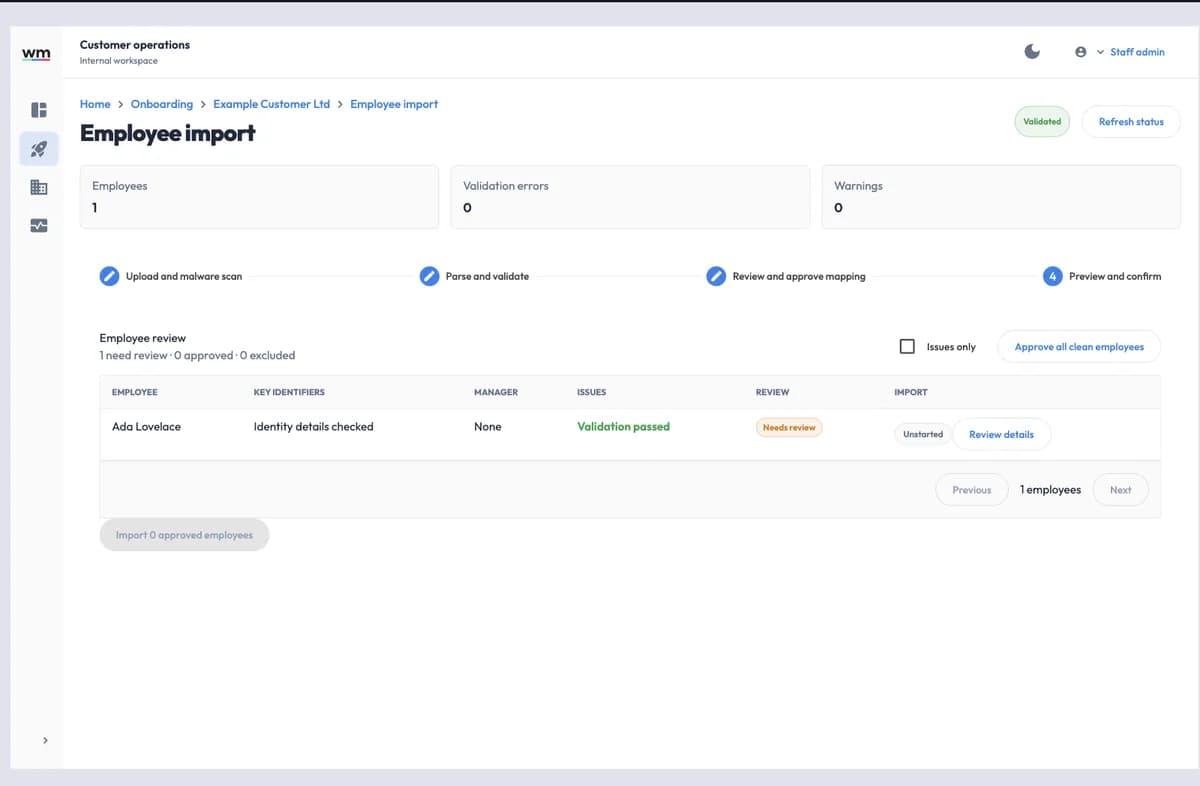Viewport: 1200px width, 786px height.
Task: Open the activity monitor icon in the sidebar
Action: (39, 226)
